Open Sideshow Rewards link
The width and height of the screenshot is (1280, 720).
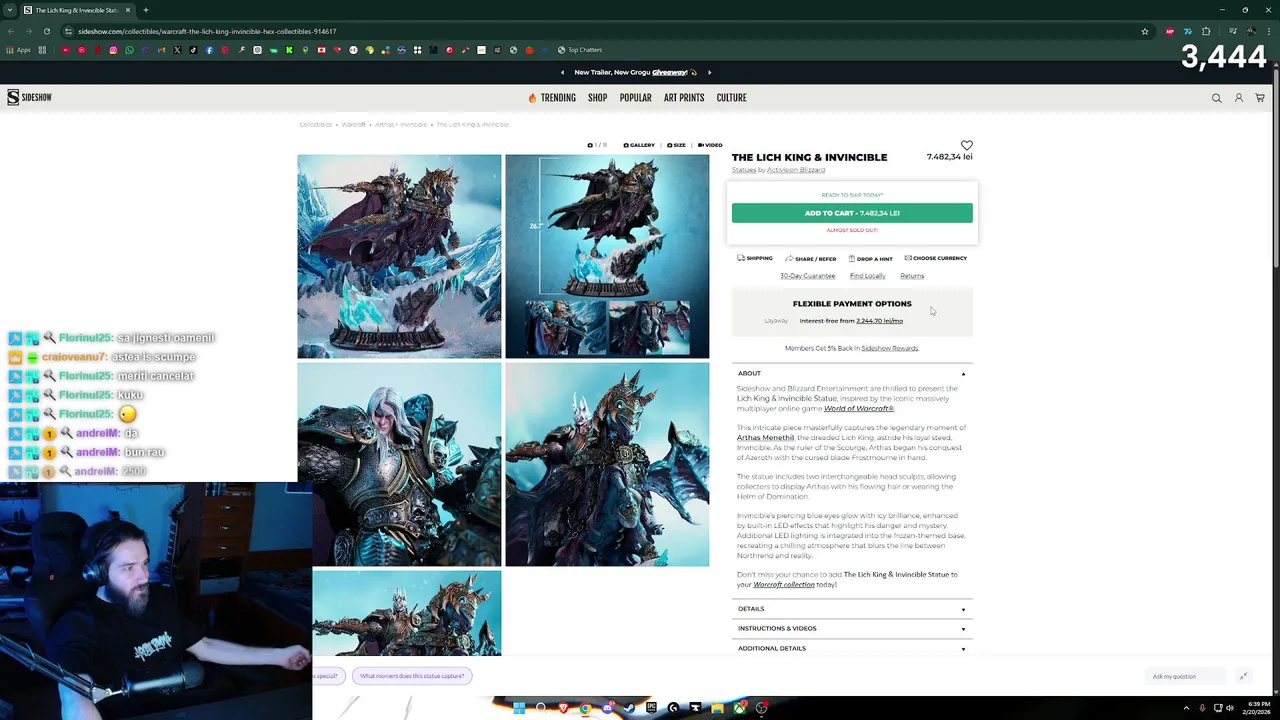point(890,348)
